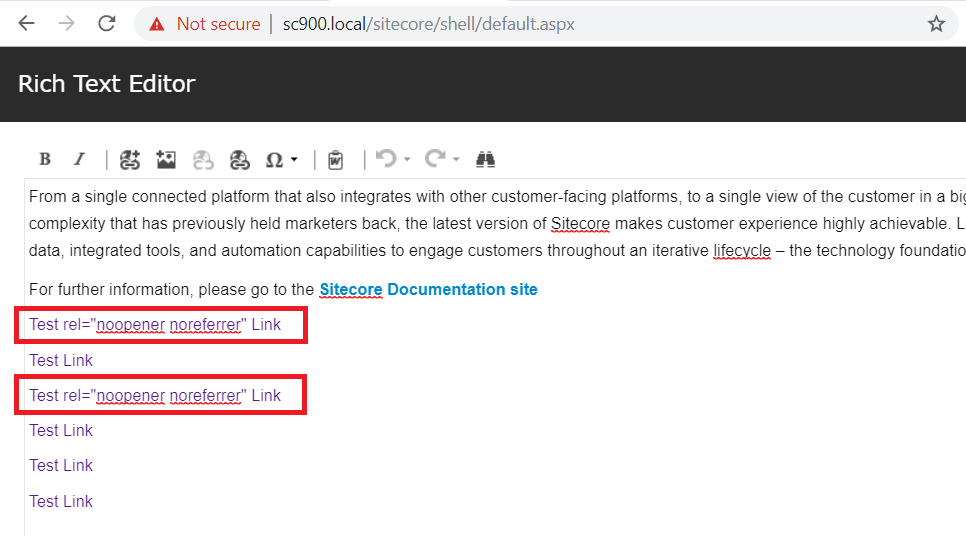966x536 pixels.
Task: Open the Hyperlink Manager icon
Action: (240, 159)
